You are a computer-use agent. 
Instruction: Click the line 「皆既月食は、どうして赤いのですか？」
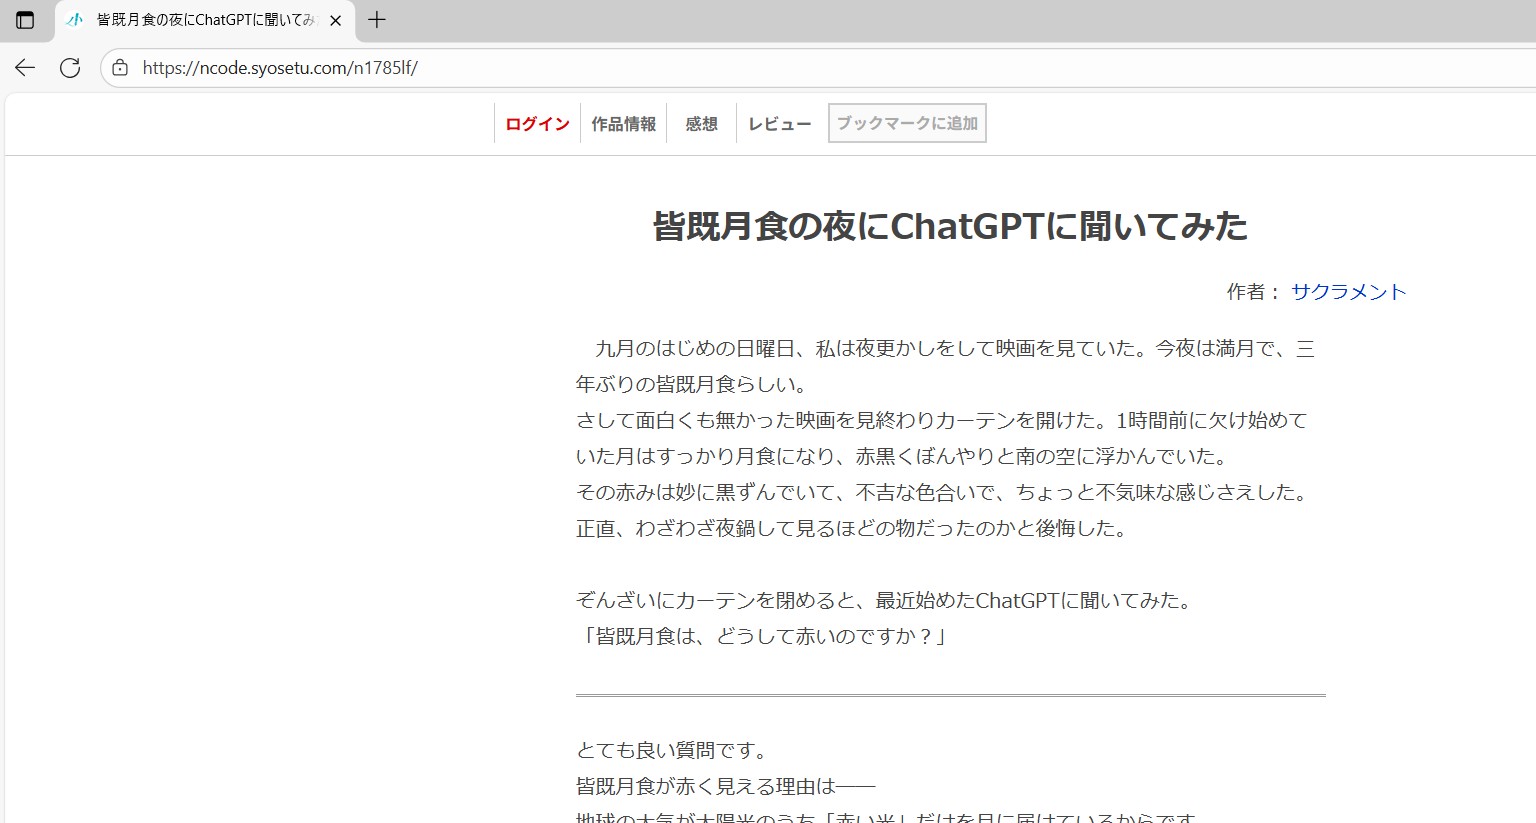(x=761, y=636)
